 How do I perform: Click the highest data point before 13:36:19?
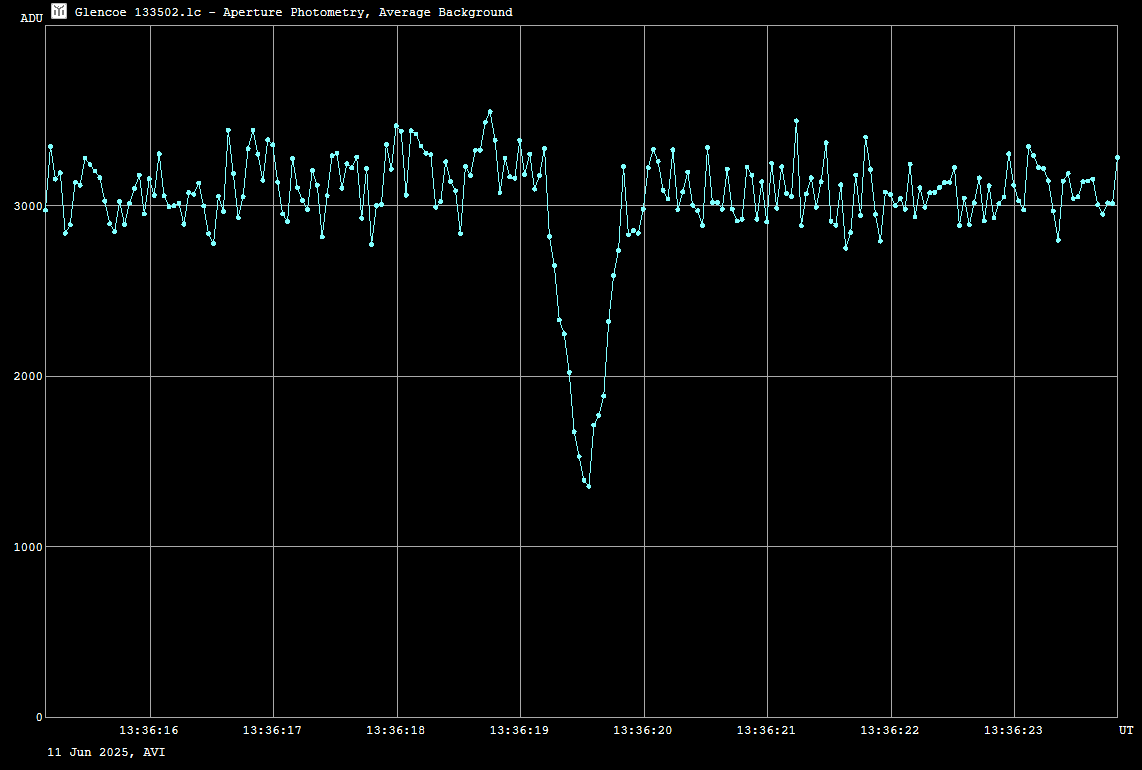490,112
